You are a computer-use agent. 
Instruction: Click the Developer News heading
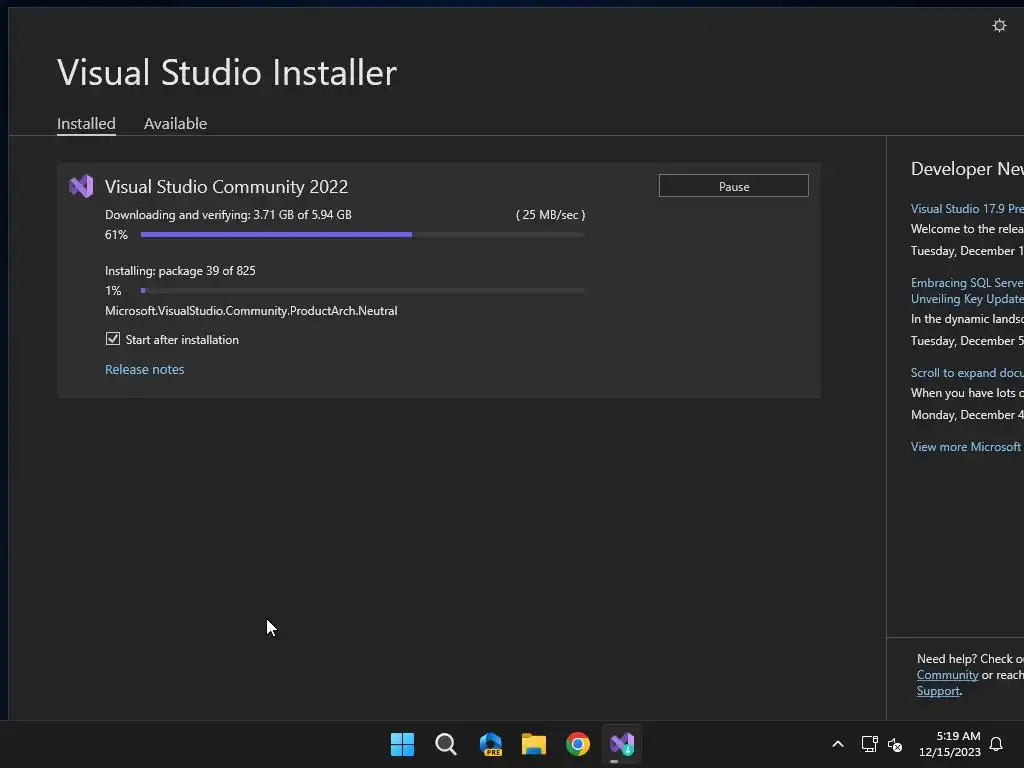coord(967,169)
